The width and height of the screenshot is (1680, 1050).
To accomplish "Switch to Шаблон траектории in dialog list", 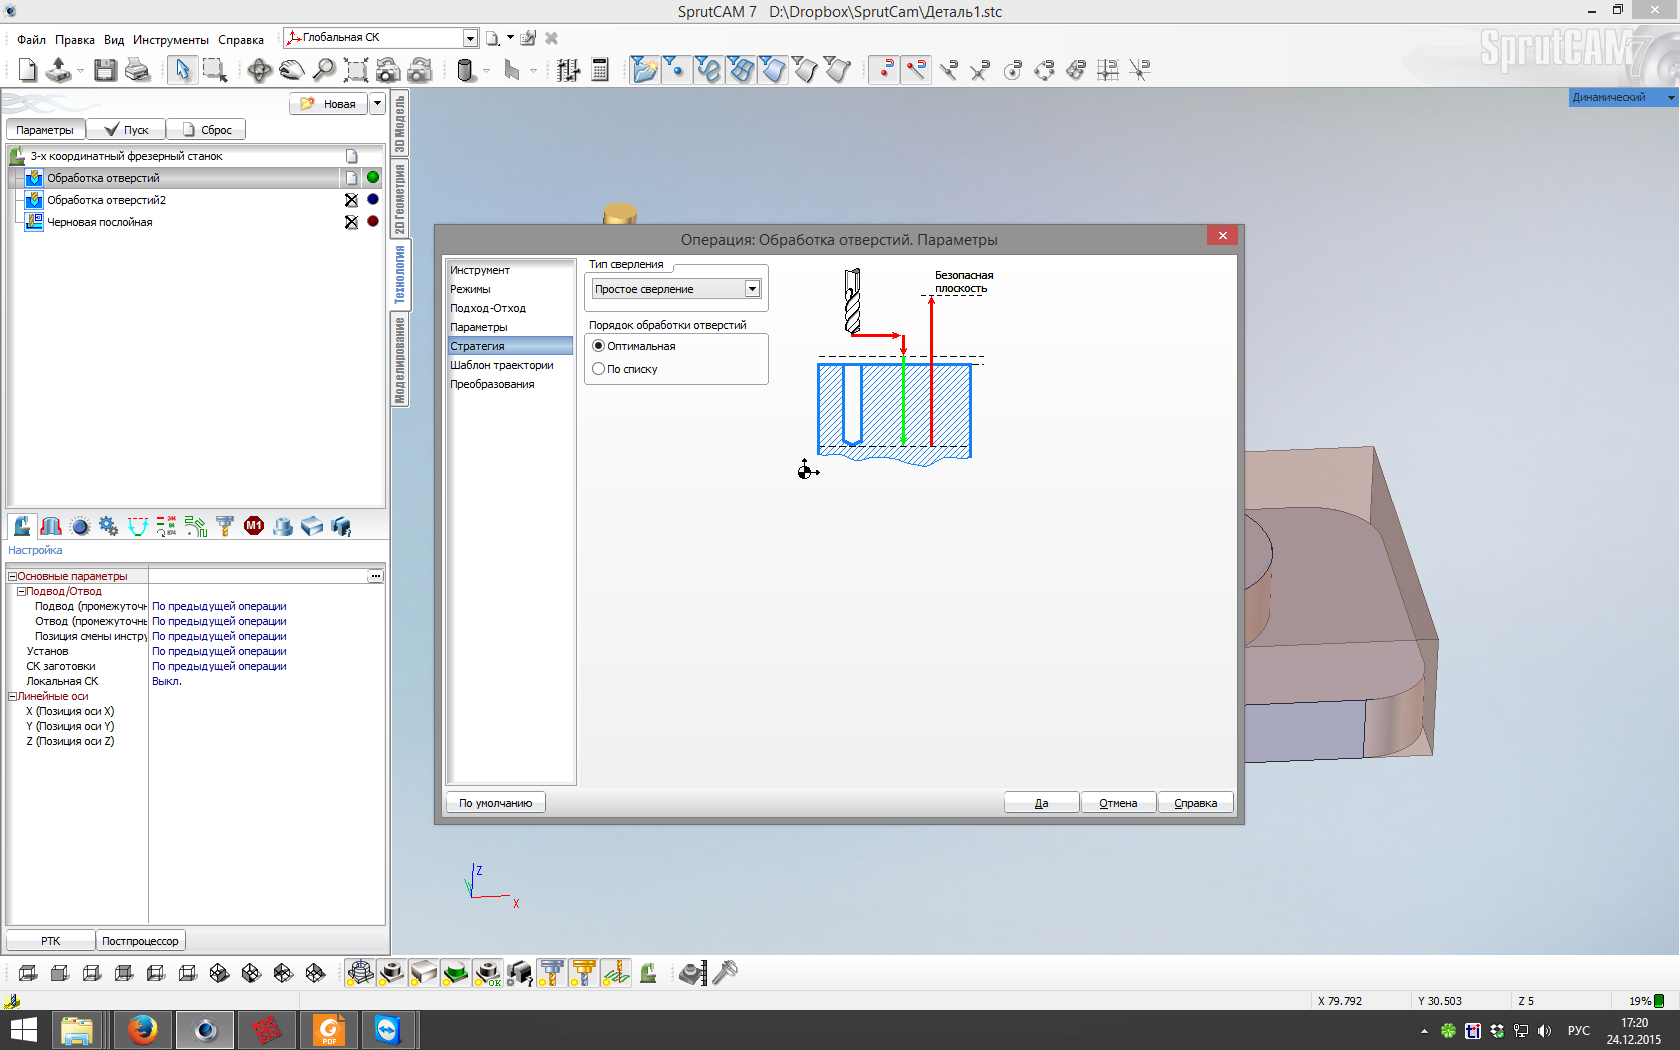I will click(501, 365).
